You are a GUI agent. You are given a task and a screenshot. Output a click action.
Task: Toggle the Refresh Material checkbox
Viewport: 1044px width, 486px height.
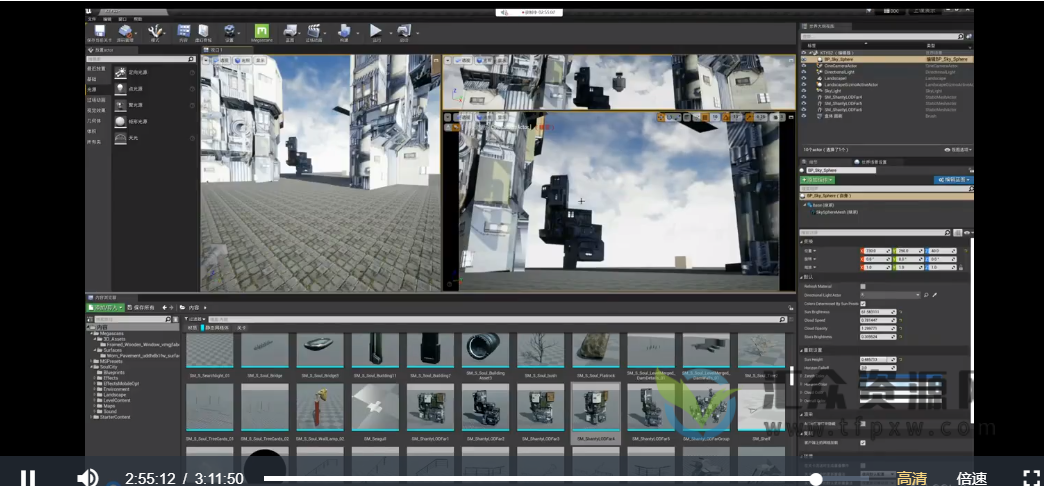click(x=863, y=286)
